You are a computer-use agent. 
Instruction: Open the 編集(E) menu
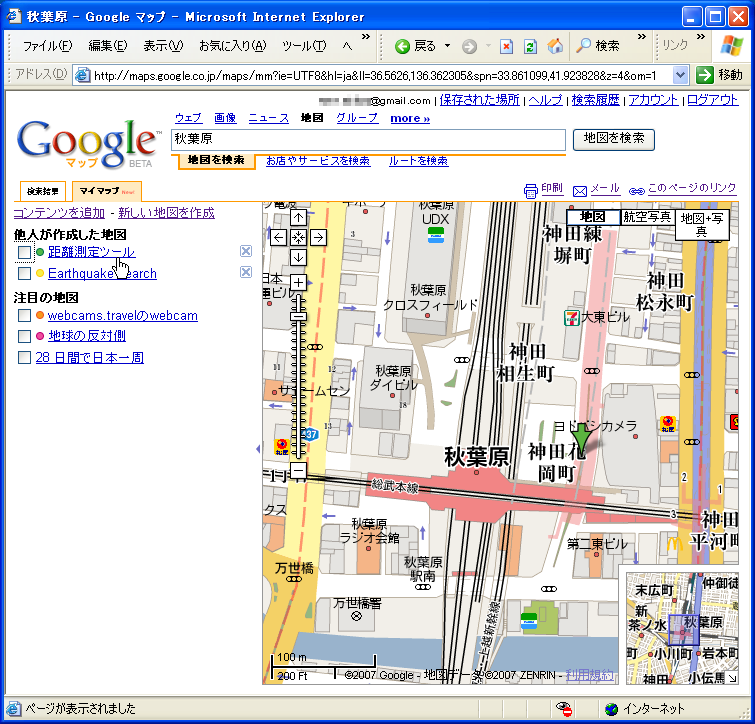pyautogui.click(x=108, y=46)
